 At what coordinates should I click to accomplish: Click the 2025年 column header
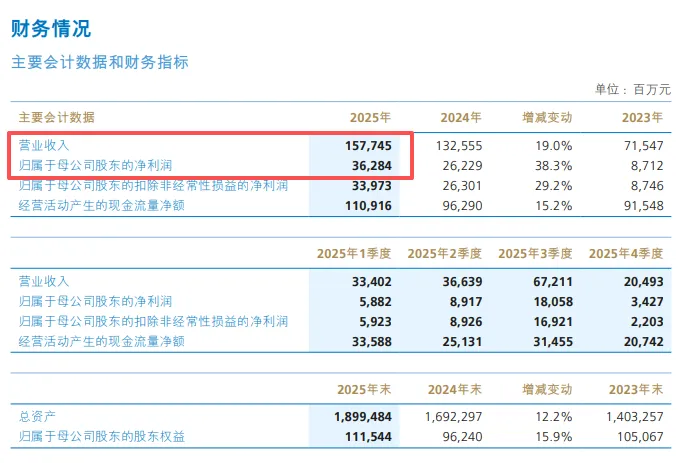tap(370, 118)
